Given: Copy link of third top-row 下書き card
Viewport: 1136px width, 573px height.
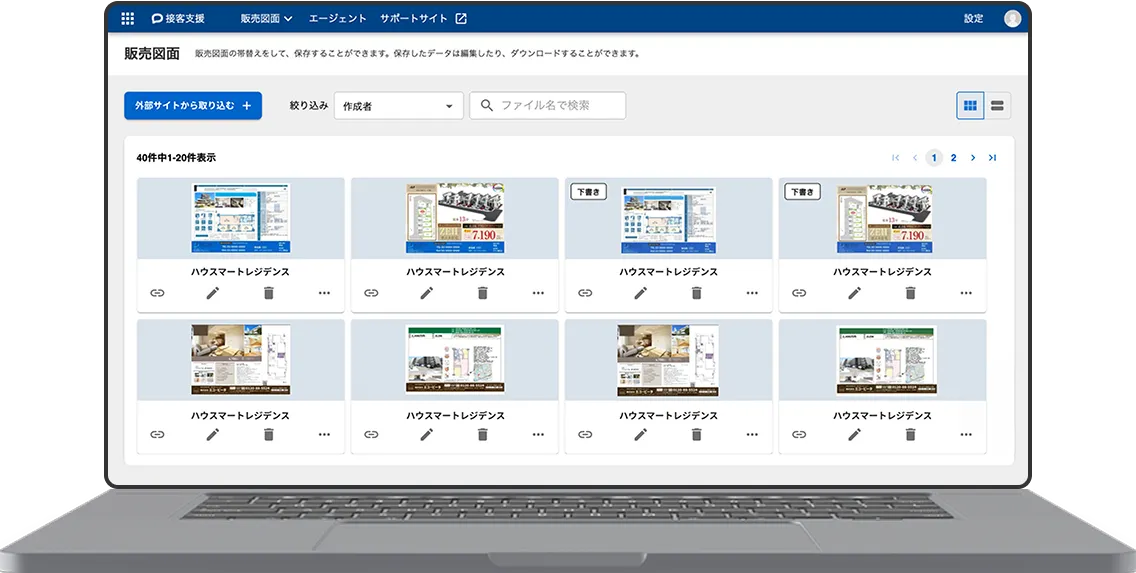Looking at the screenshot, I should coord(585,293).
